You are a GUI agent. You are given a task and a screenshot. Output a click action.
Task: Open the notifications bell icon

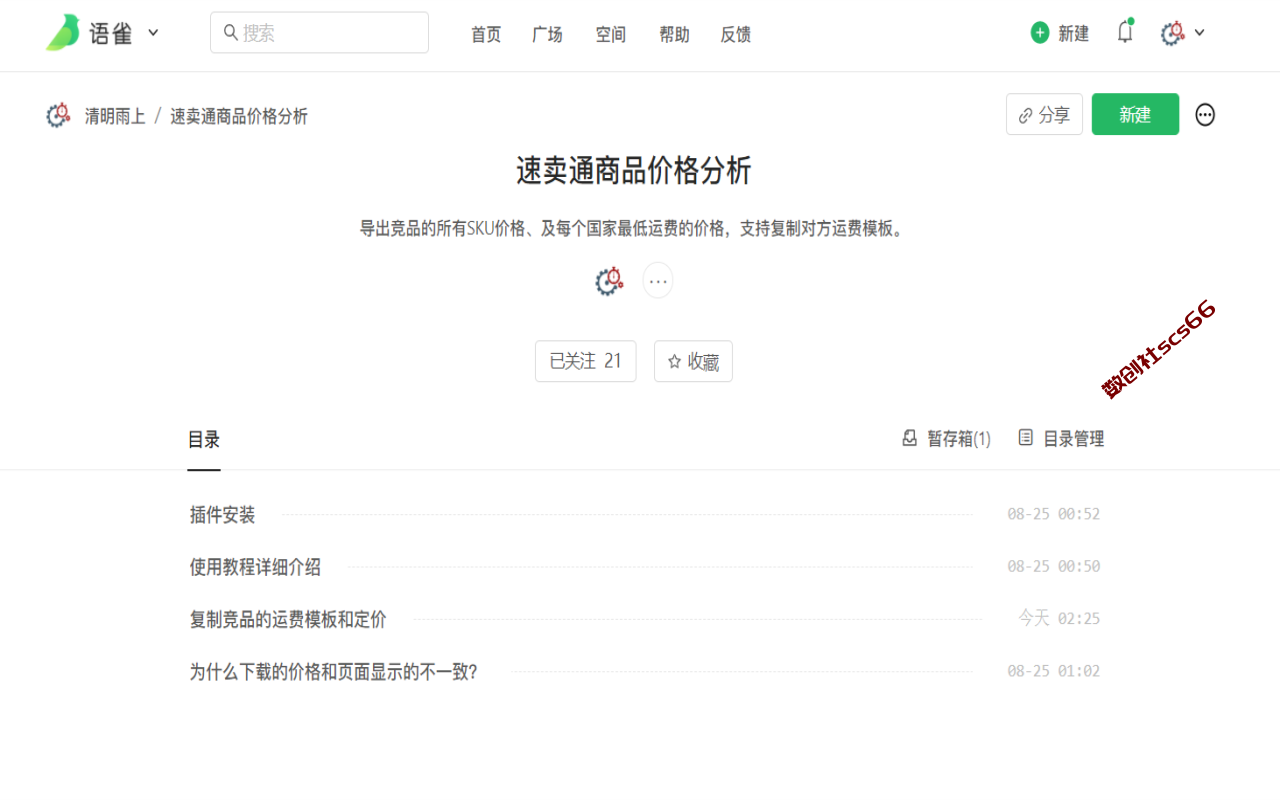click(x=1125, y=32)
